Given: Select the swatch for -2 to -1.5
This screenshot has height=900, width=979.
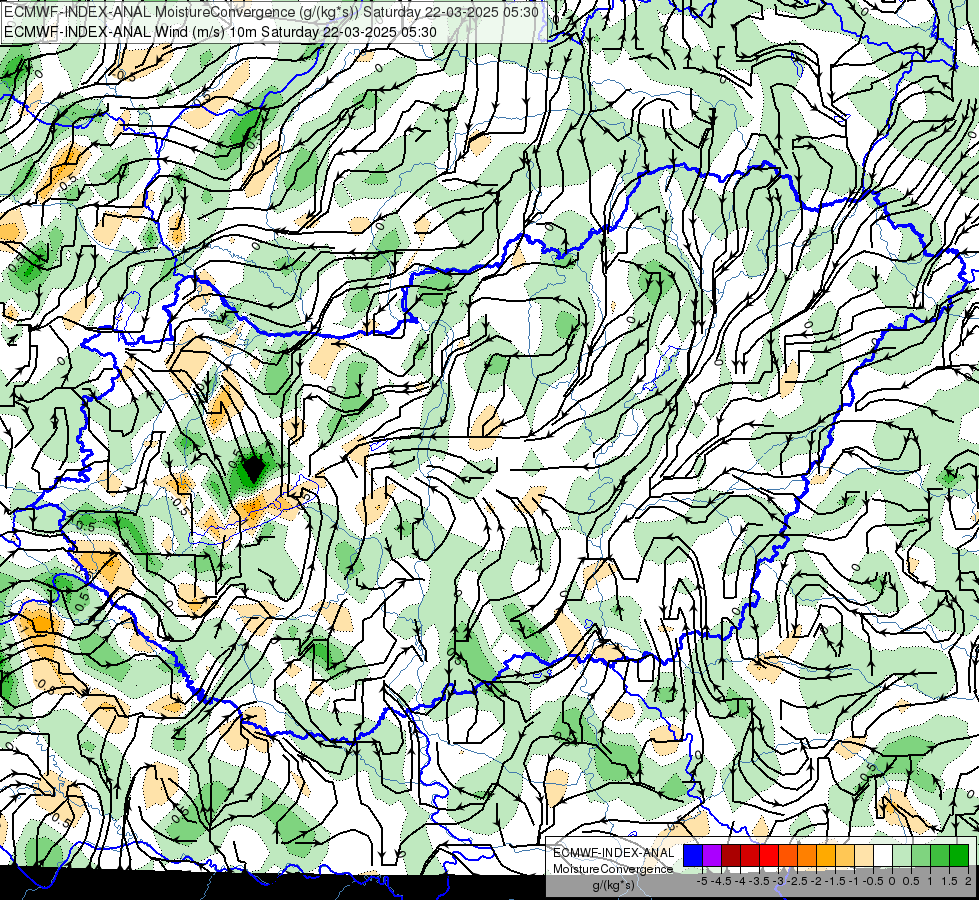Looking at the screenshot, I should pyautogui.click(x=826, y=855).
